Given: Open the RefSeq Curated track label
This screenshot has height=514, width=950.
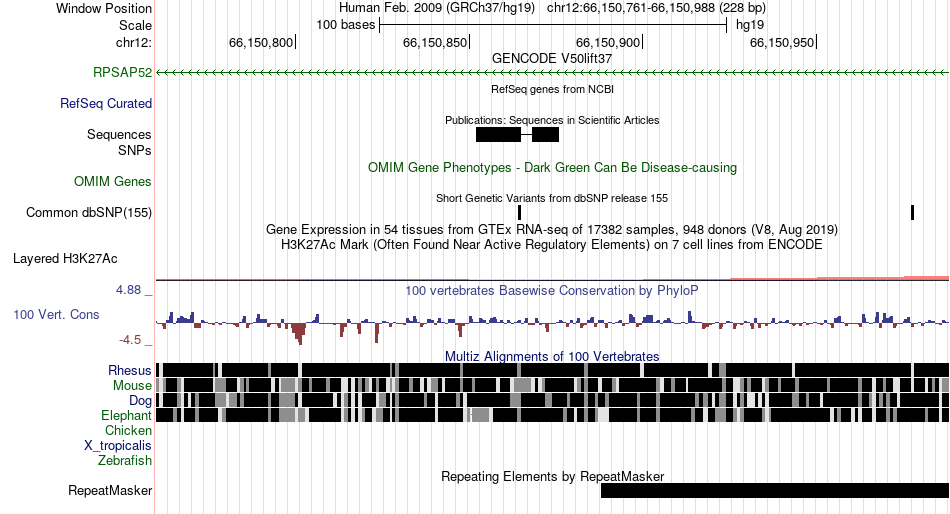Looking at the screenshot, I should 106,104.
